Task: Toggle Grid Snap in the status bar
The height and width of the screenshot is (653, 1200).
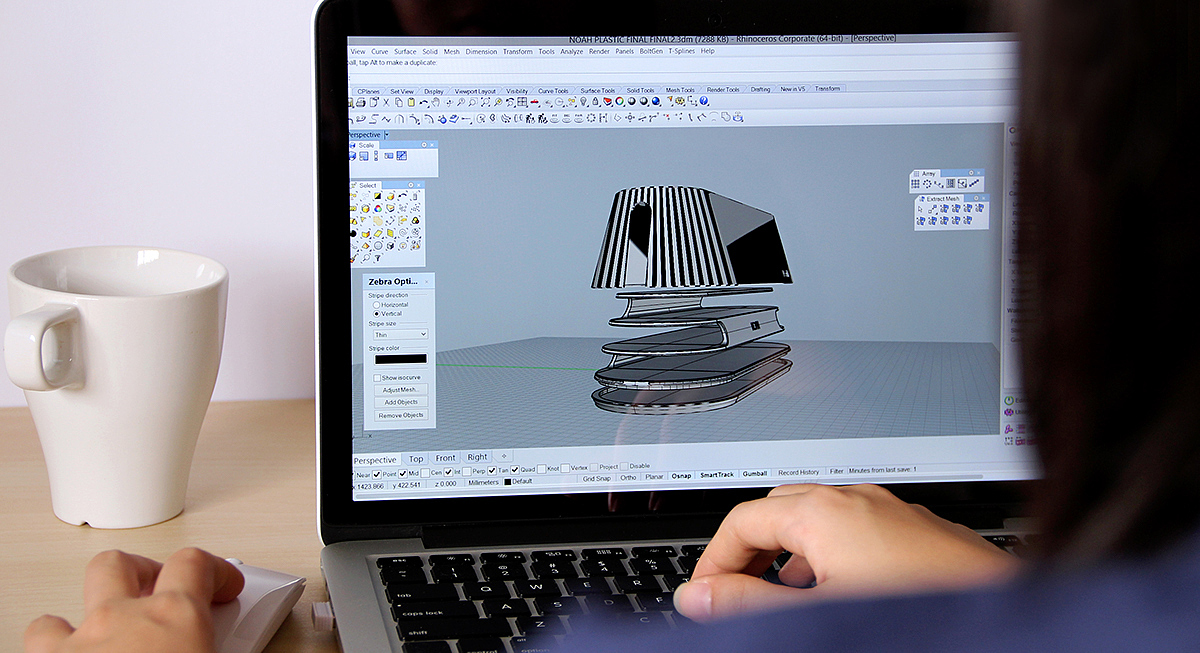Action: [x=597, y=478]
